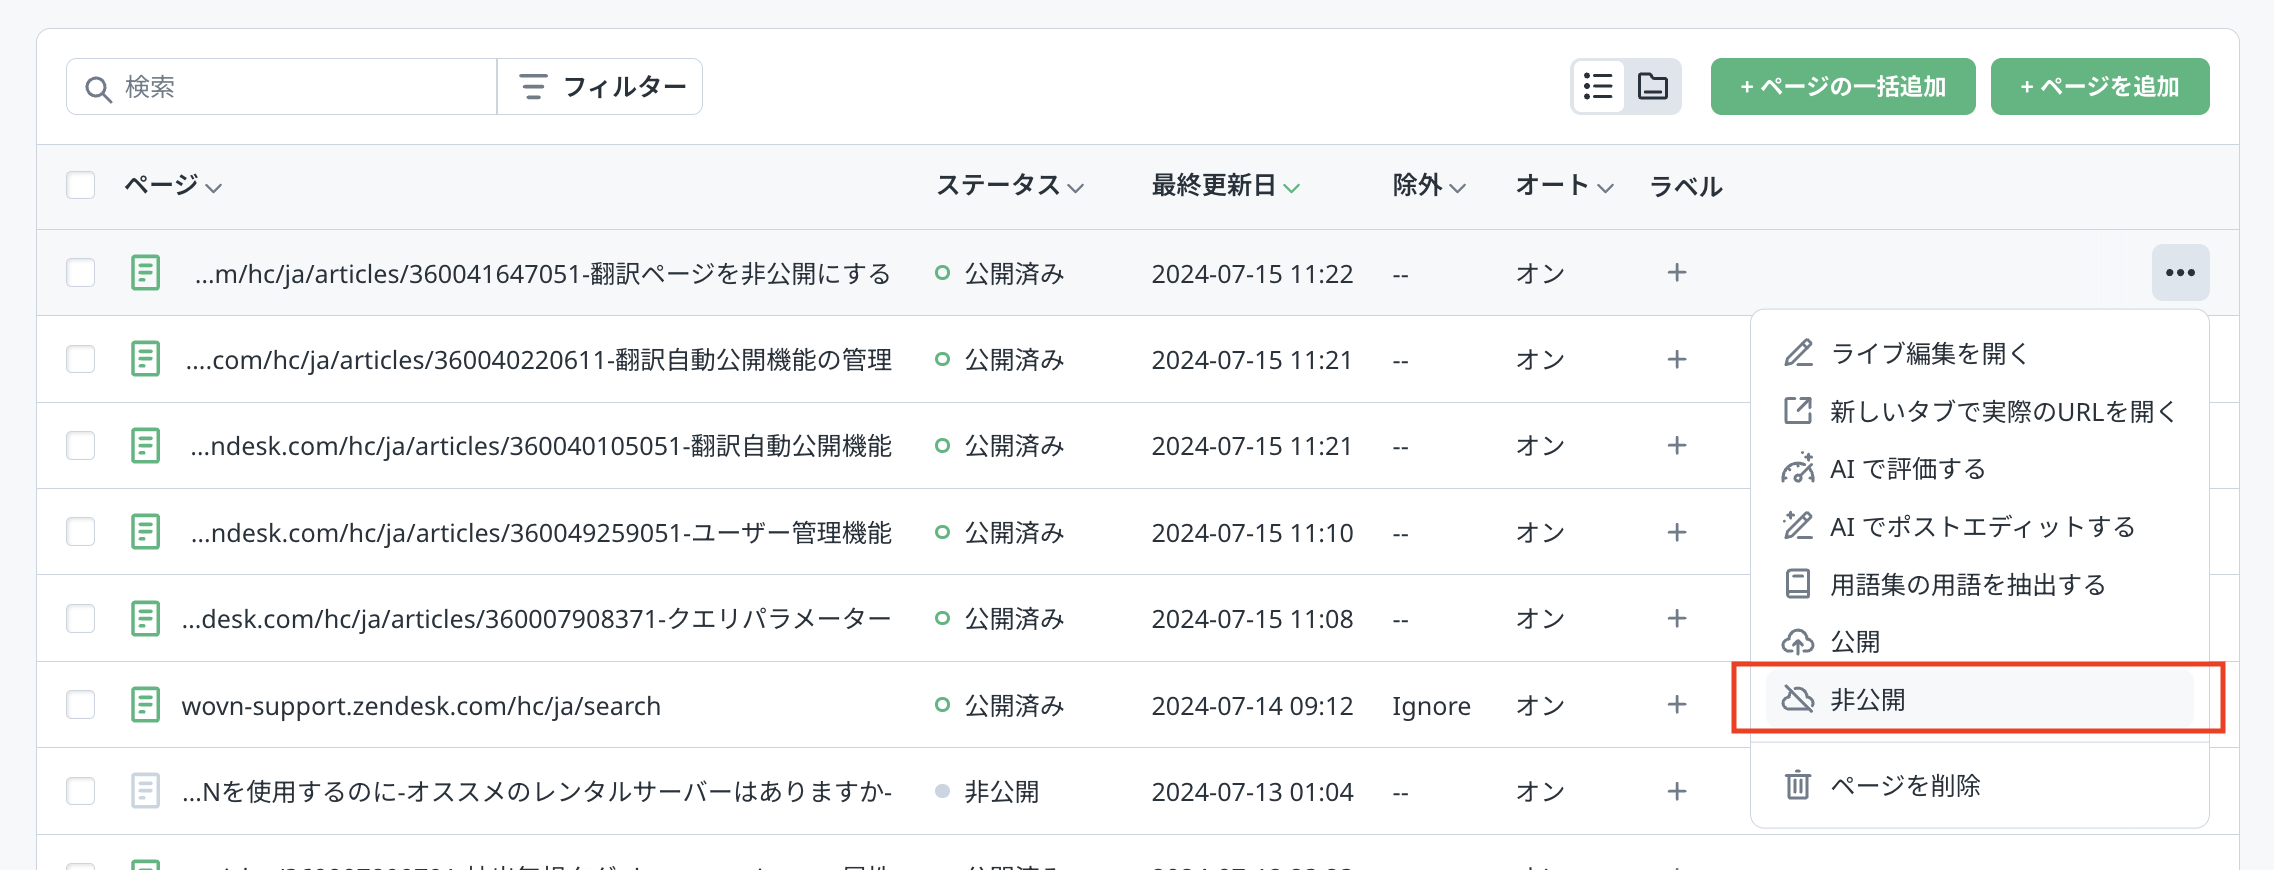Click grey page icon of unpublished row
This screenshot has height=870, width=2274.
tap(145, 791)
